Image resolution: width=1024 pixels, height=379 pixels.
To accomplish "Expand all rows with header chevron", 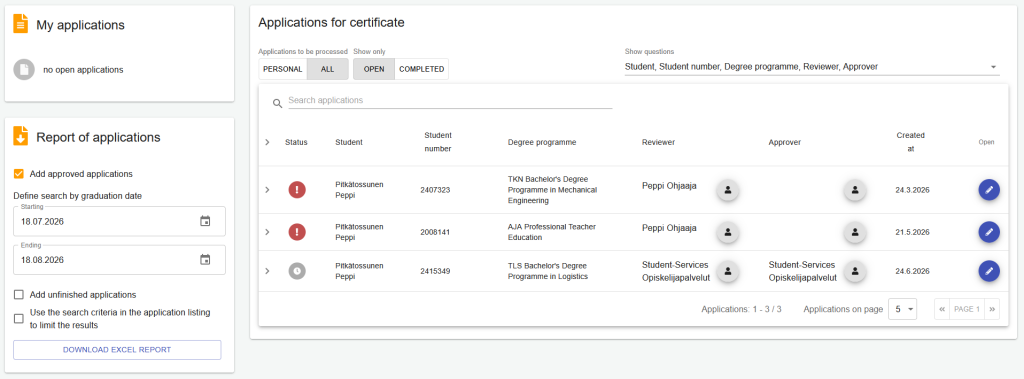I will click(x=267, y=142).
